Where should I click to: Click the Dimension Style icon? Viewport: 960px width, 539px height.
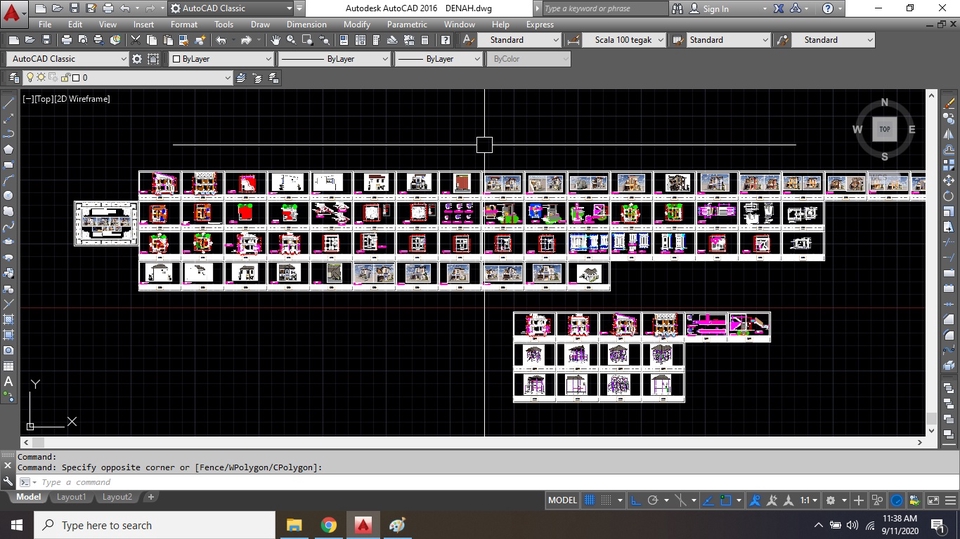point(573,40)
